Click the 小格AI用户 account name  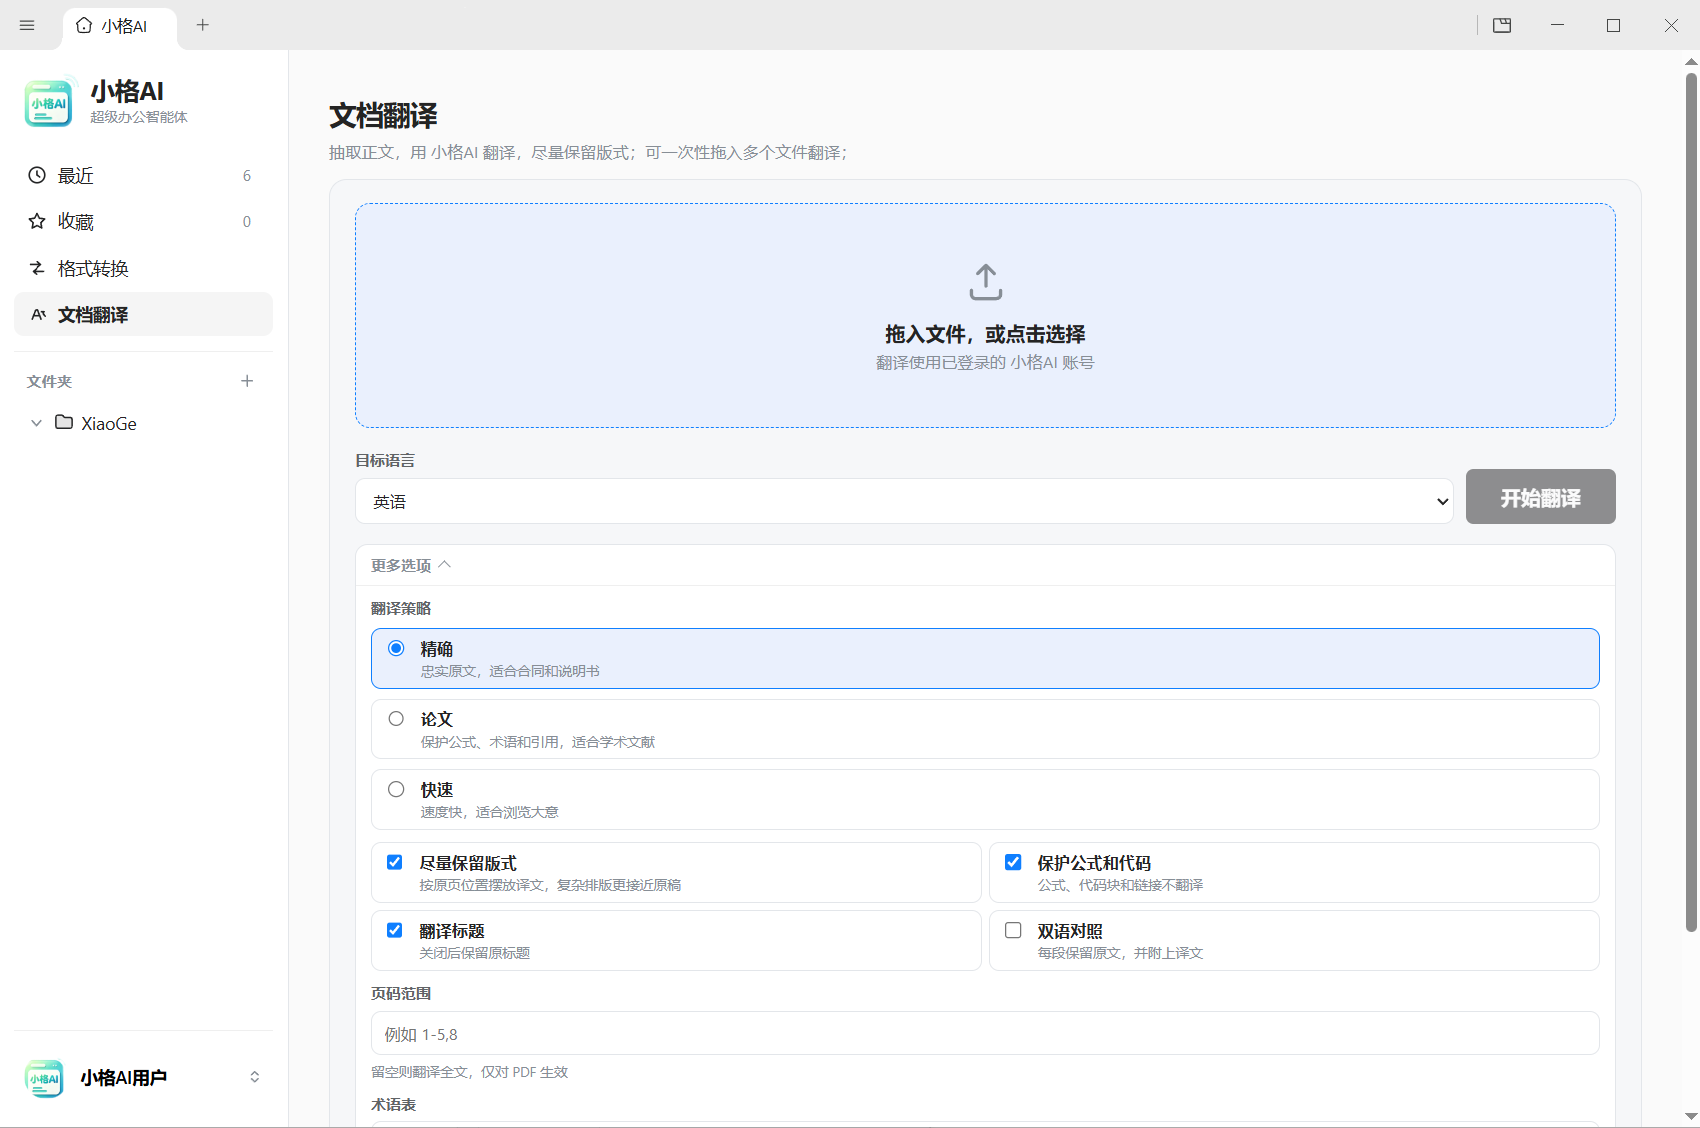124,1078
